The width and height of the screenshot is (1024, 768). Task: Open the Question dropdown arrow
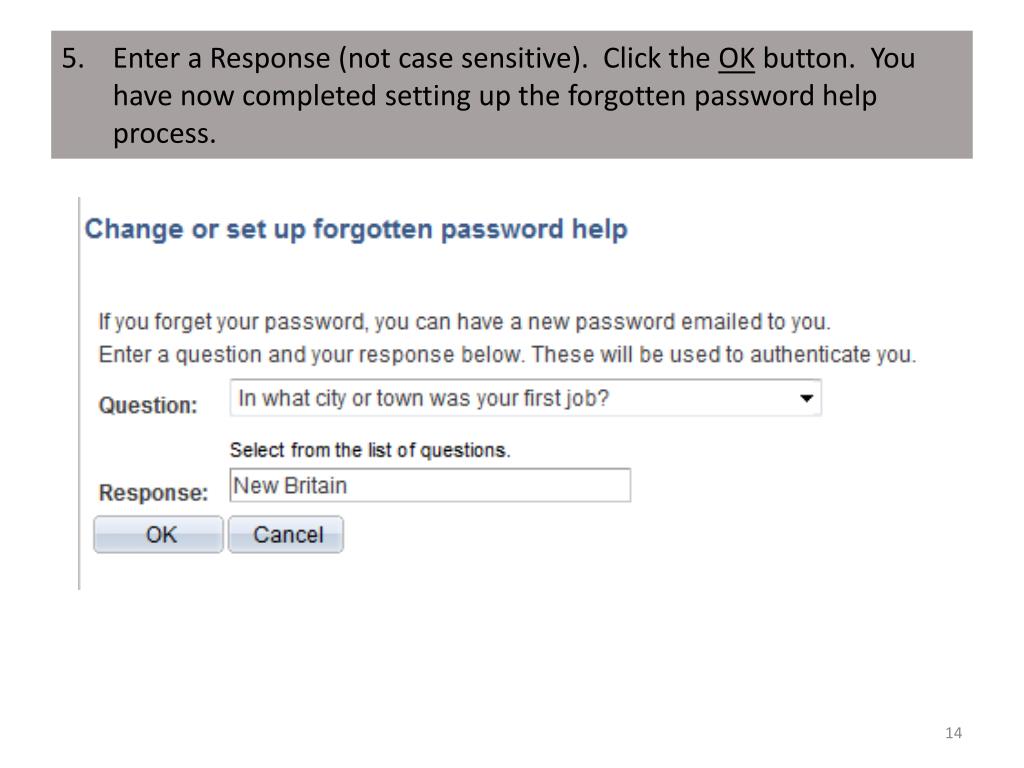[807, 398]
